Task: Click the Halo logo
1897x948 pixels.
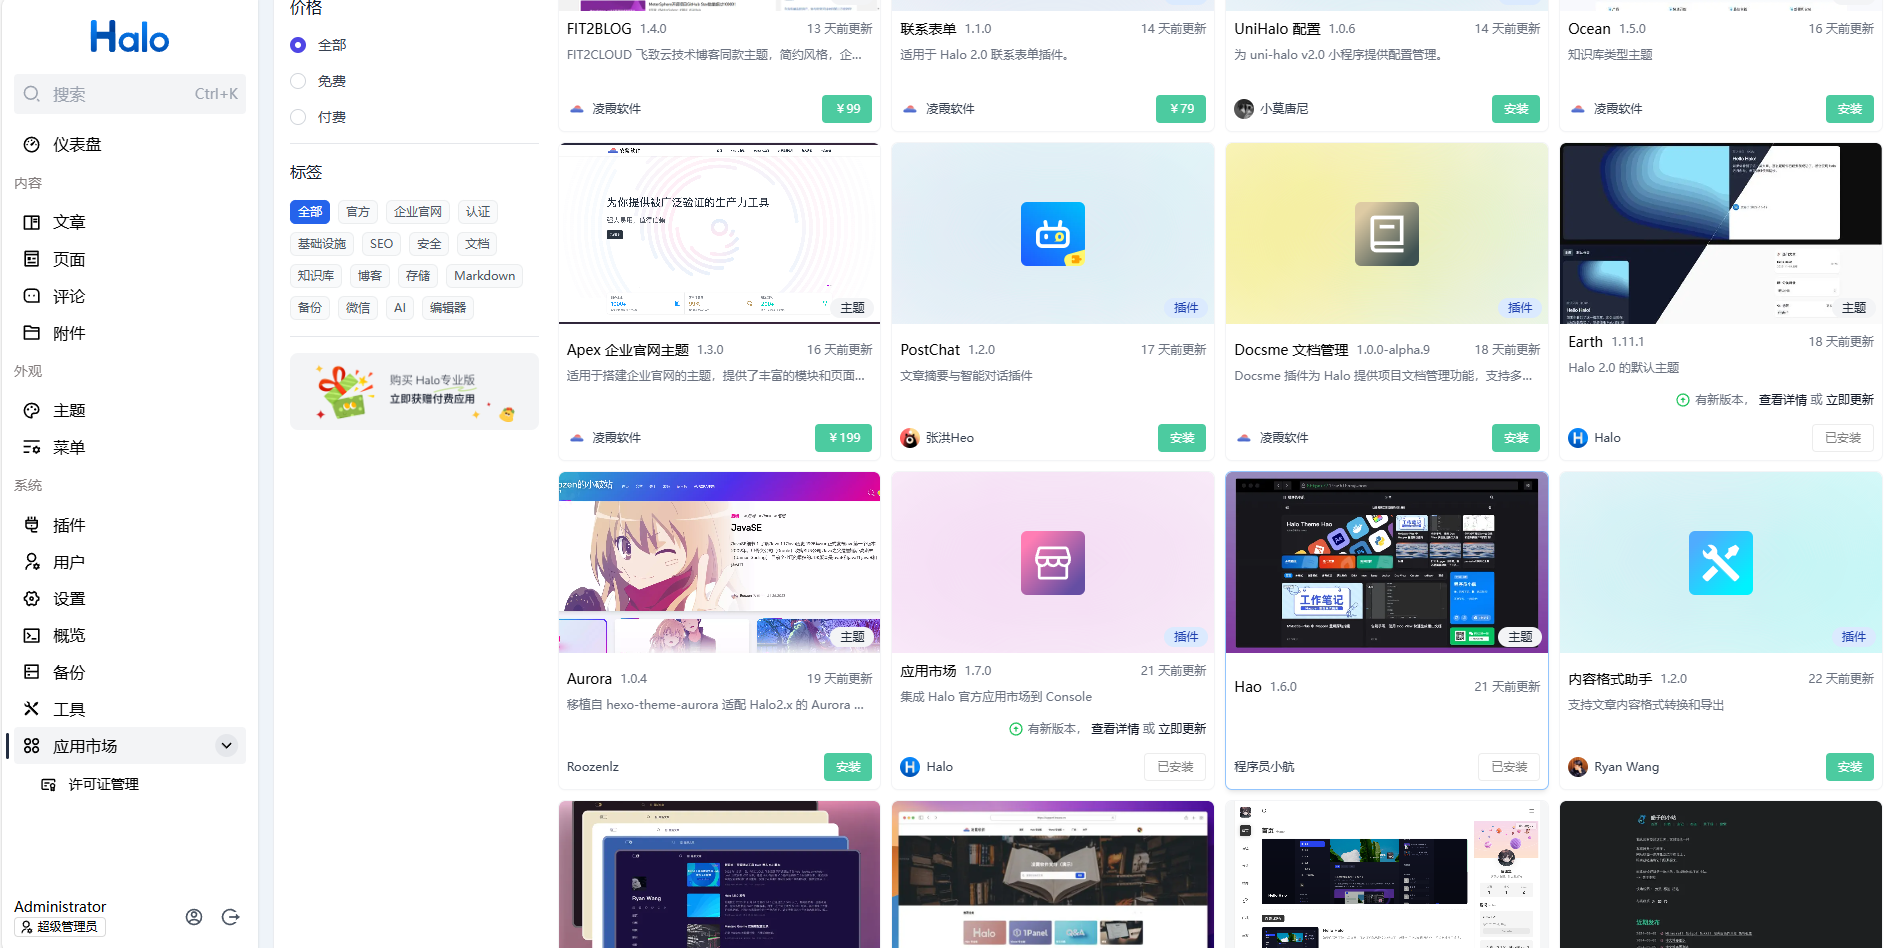Action: point(130,38)
